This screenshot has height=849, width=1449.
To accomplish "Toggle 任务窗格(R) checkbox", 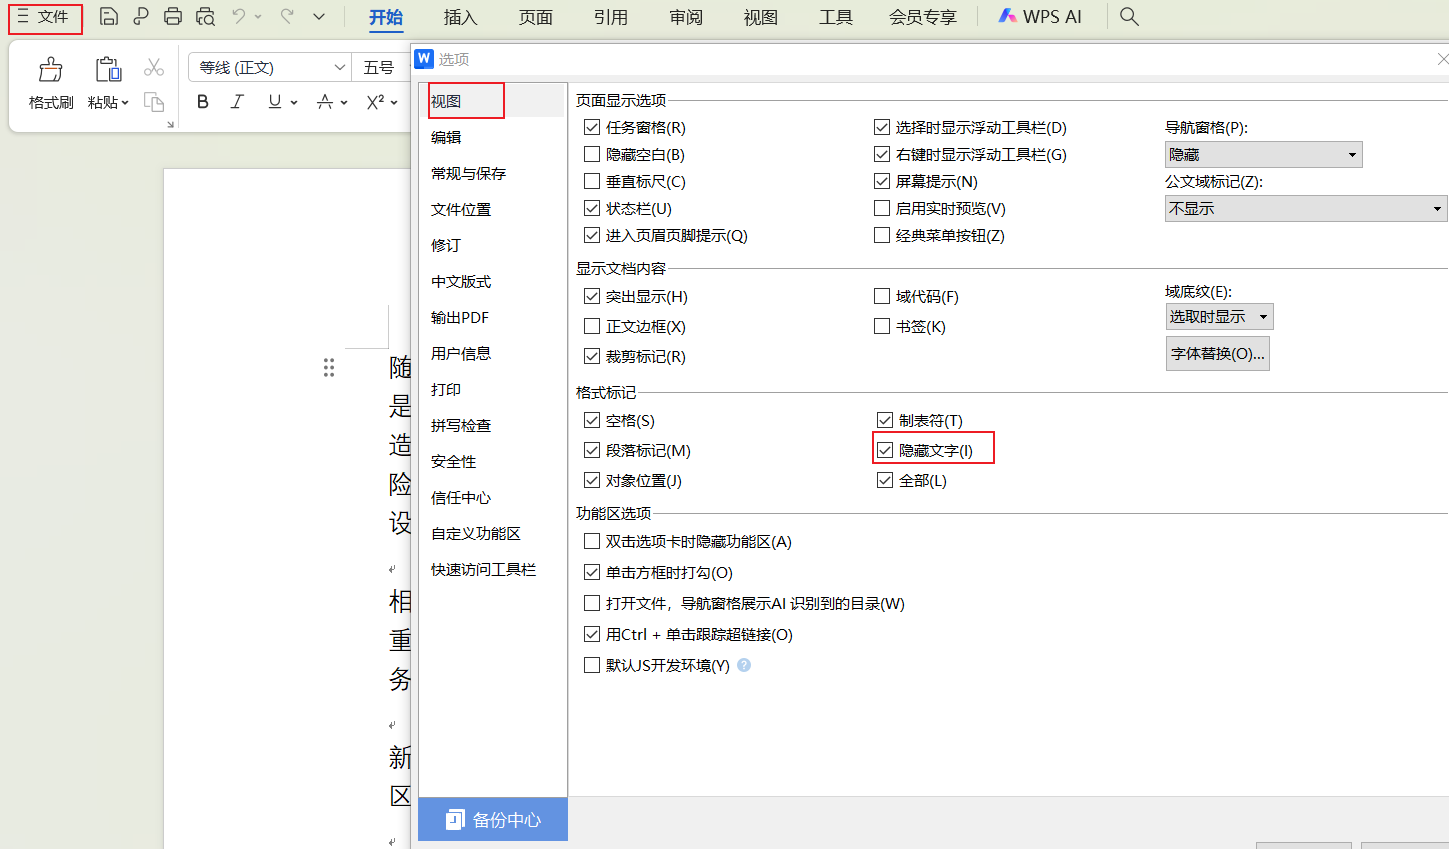I will pyautogui.click(x=592, y=127).
